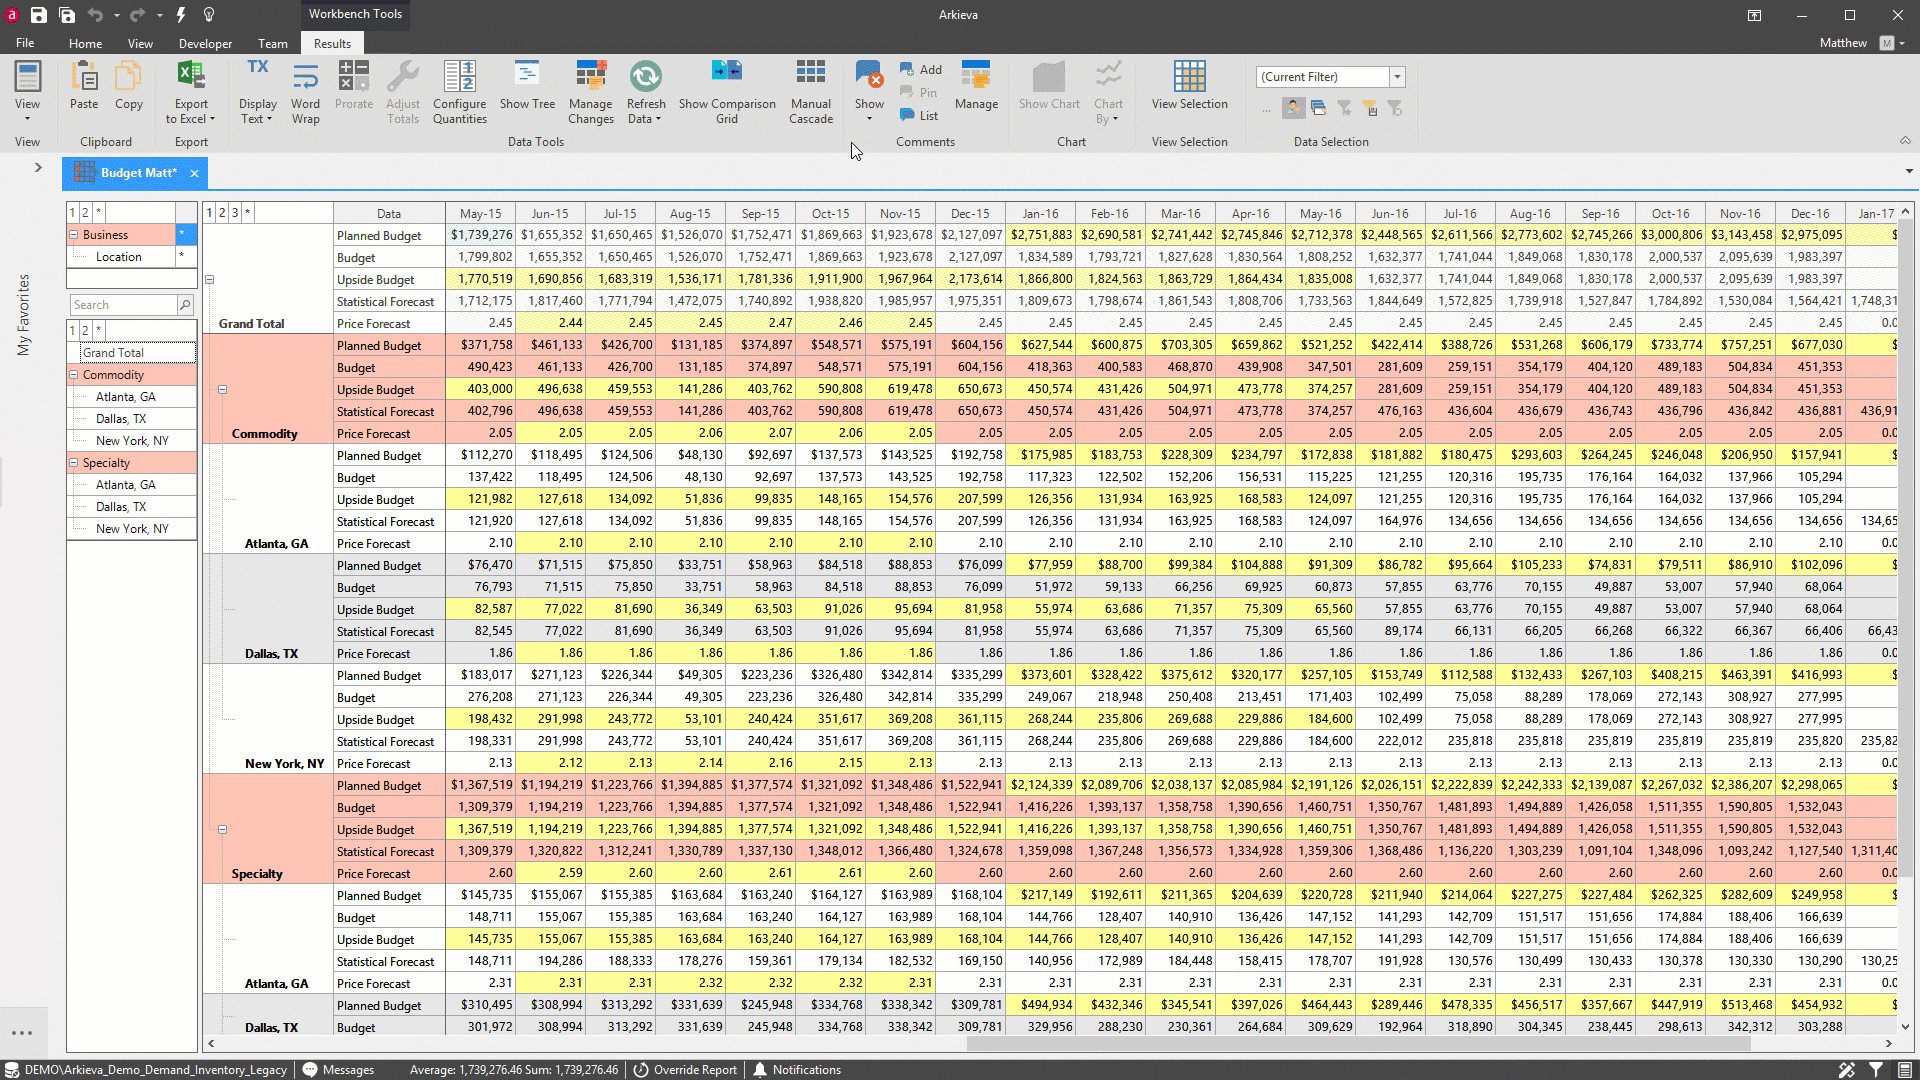The image size is (1920, 1080).
Task: Open the Export to Excel dropdown
Action: pos(191,92)
